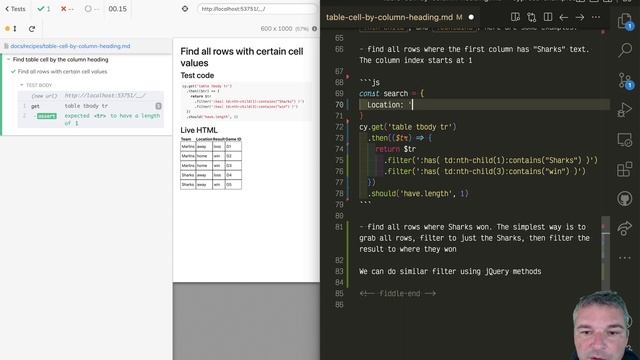640x360 pixels.
Task: Click the 'fiddle-end' comment line
Action: click(398, 293)
